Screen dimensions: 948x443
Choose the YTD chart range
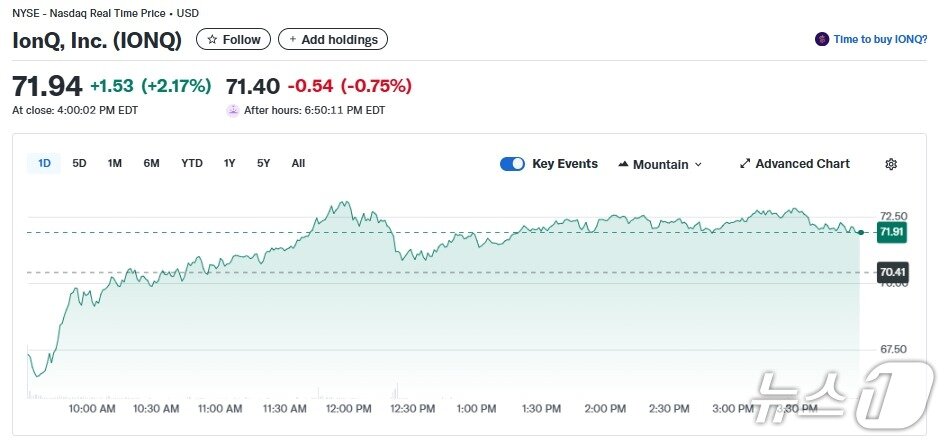coord(192,163)
